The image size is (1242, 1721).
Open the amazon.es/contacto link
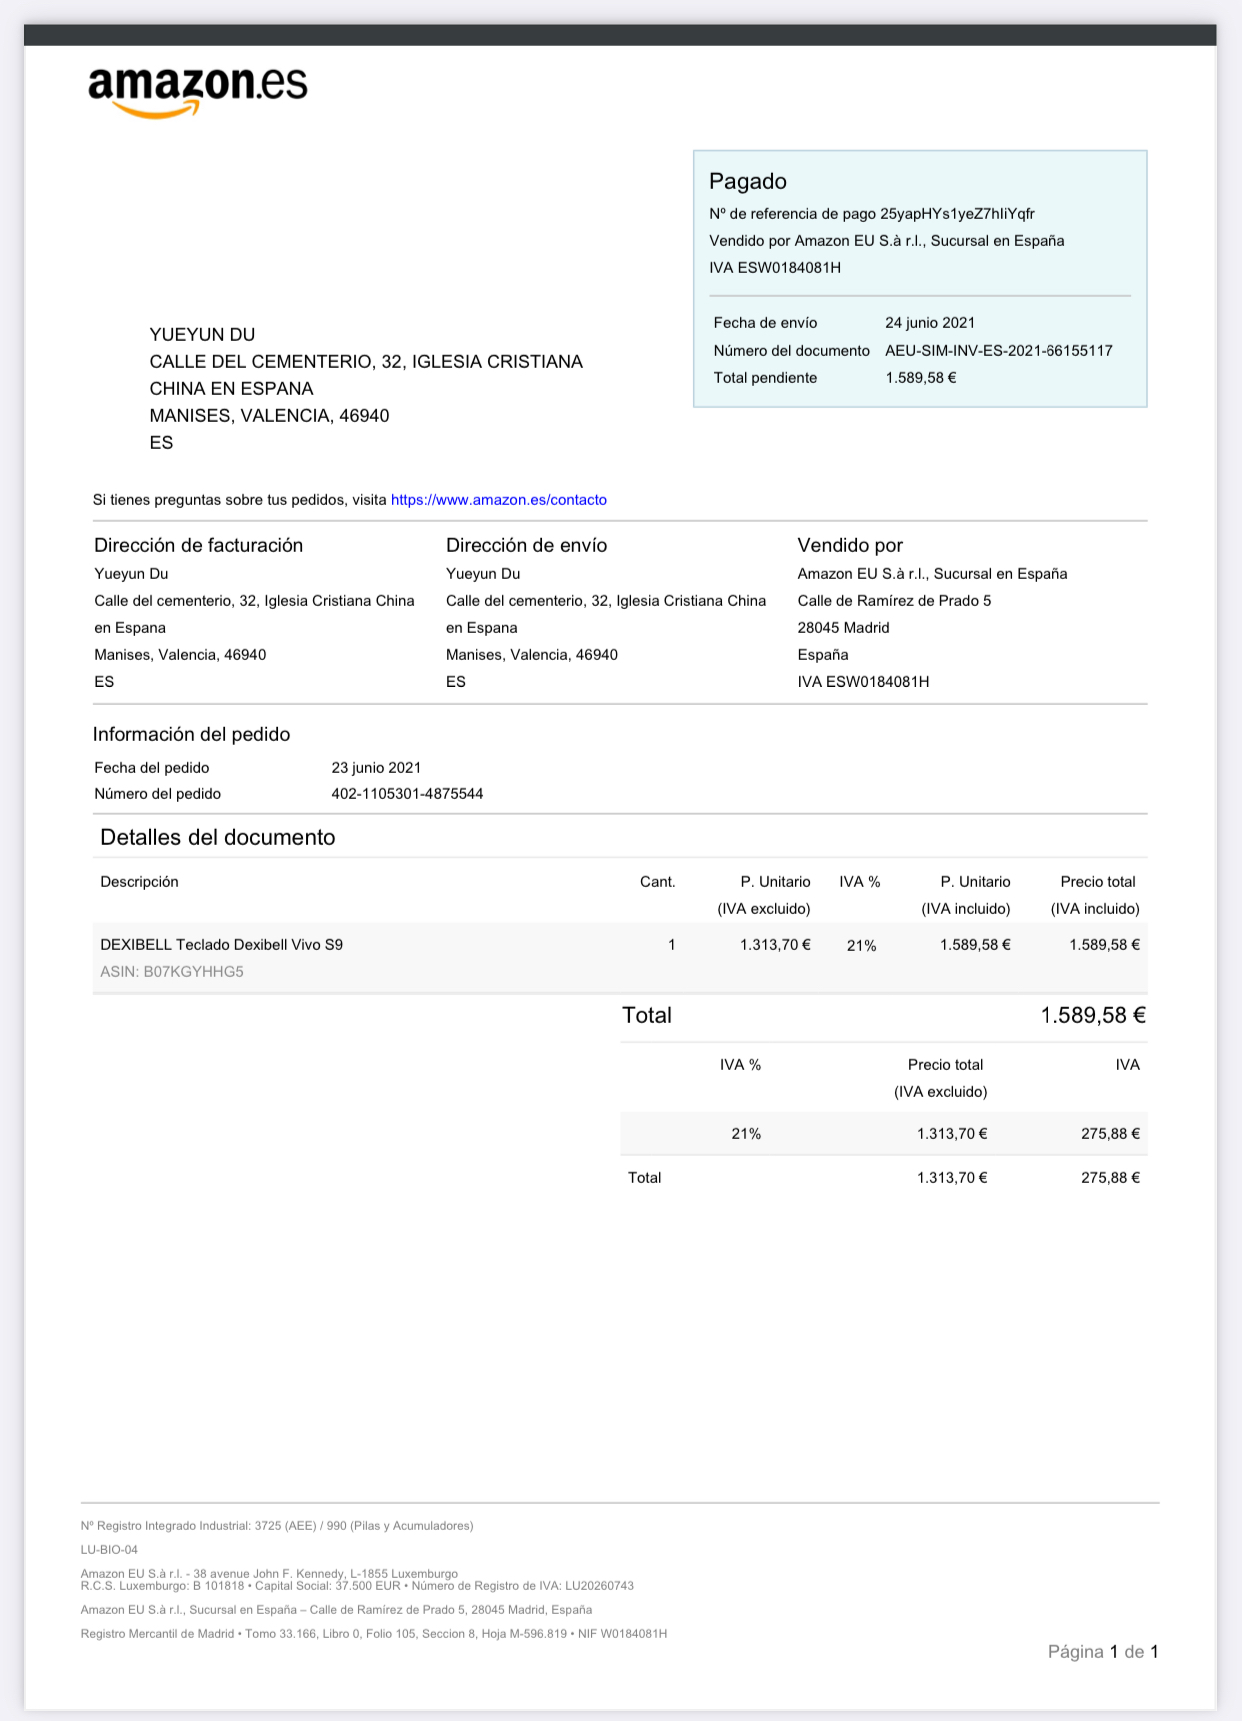[x=498, y=500]
